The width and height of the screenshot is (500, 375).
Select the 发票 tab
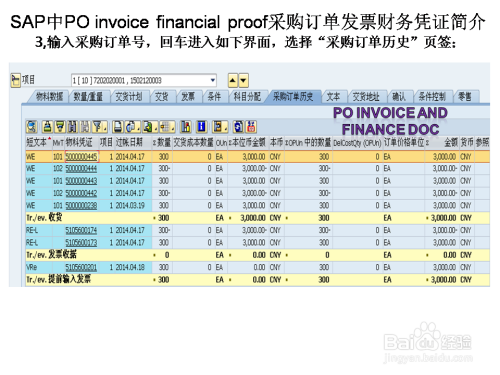click(x=188, y=97)
